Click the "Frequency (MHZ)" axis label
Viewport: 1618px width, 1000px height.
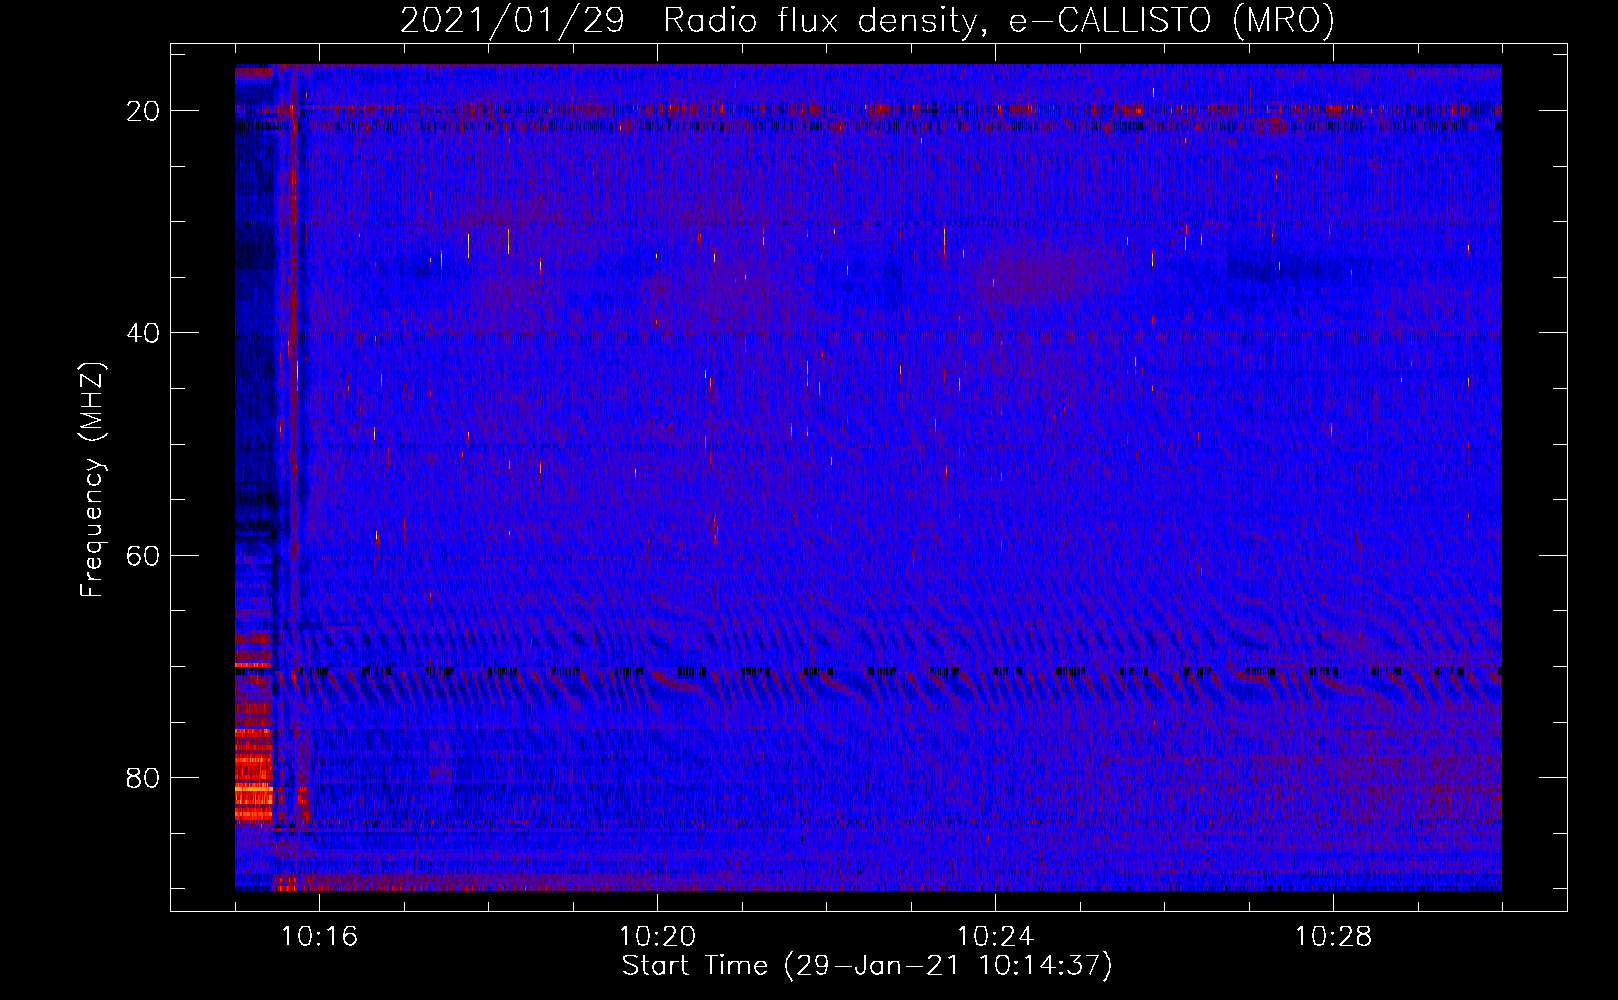92,479
